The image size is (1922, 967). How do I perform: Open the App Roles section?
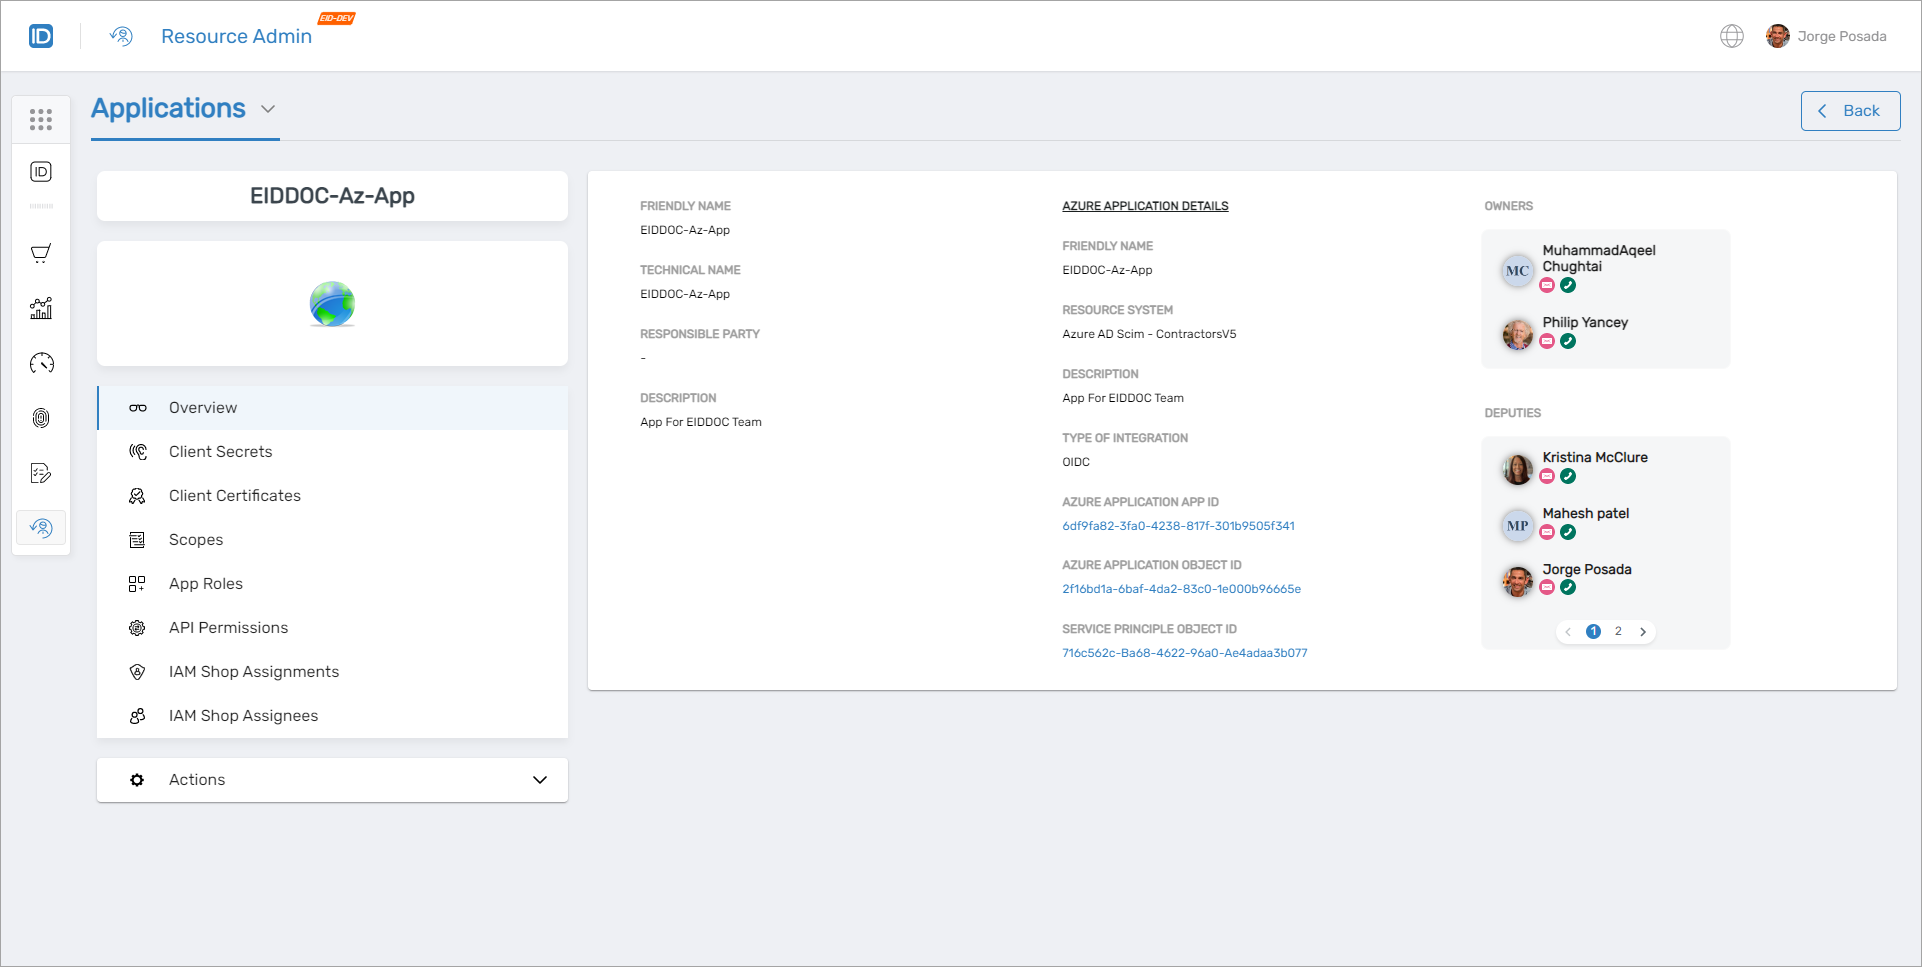pos(206,583)
